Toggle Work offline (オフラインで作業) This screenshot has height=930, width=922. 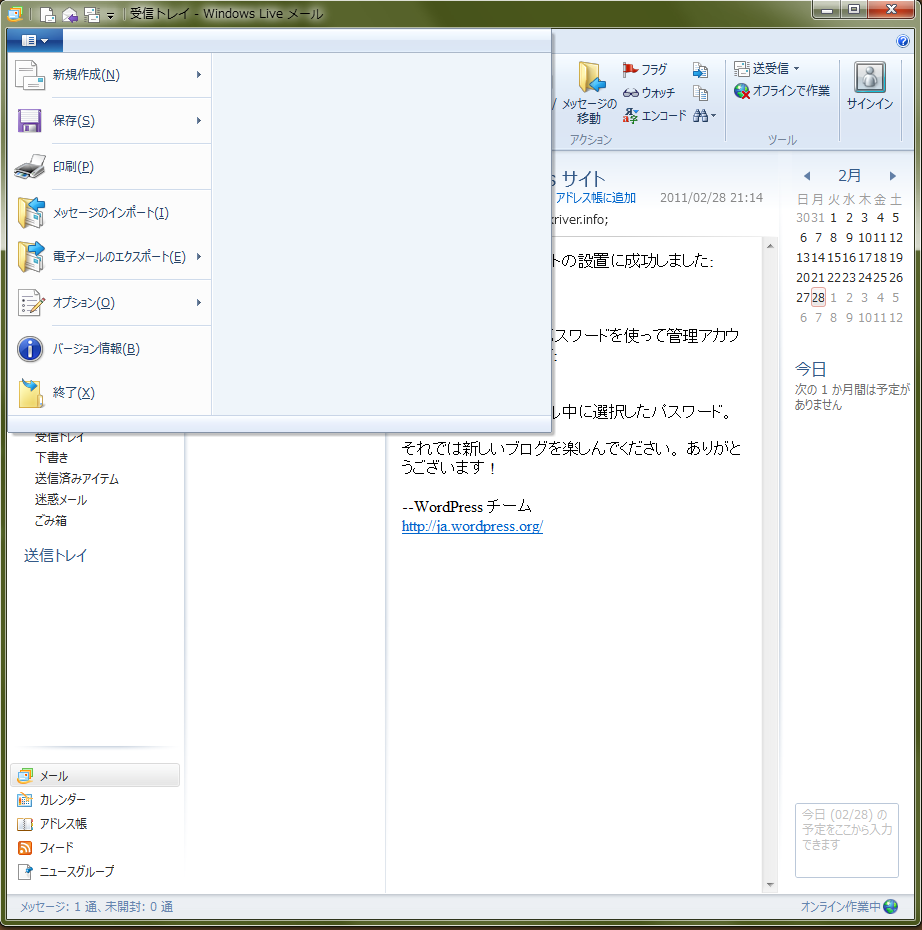(x=782, y=91)
